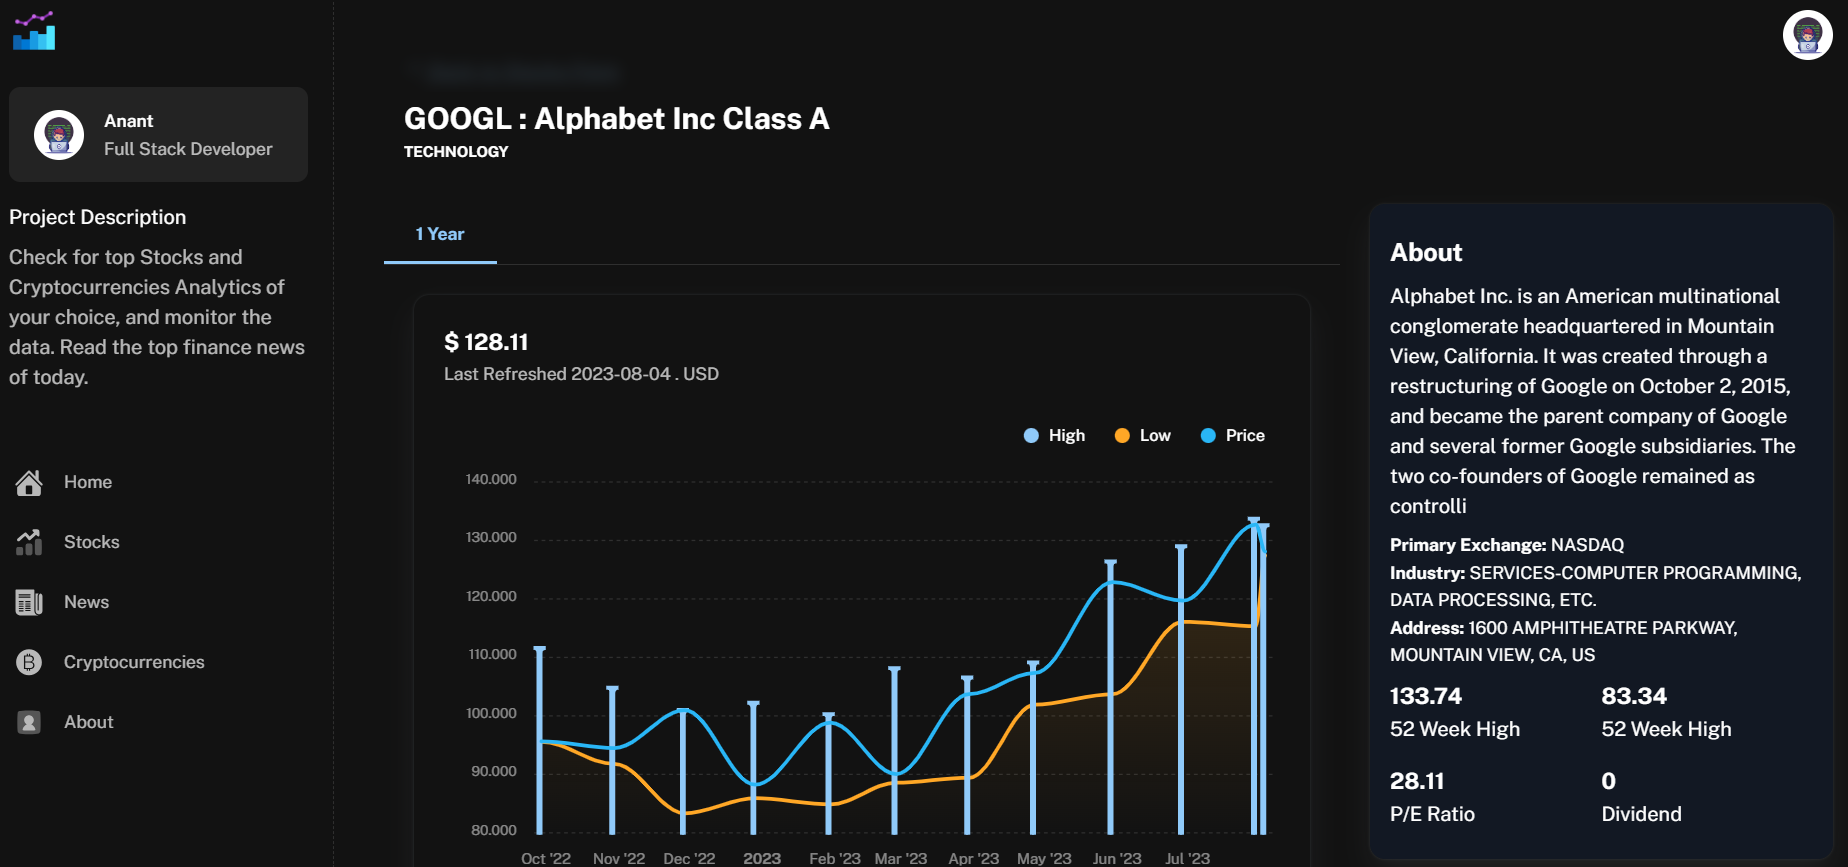Click the 28.11 P/E Ratio value
The height and width of the screenshot is (867, 1848).
coord(1417,781)
